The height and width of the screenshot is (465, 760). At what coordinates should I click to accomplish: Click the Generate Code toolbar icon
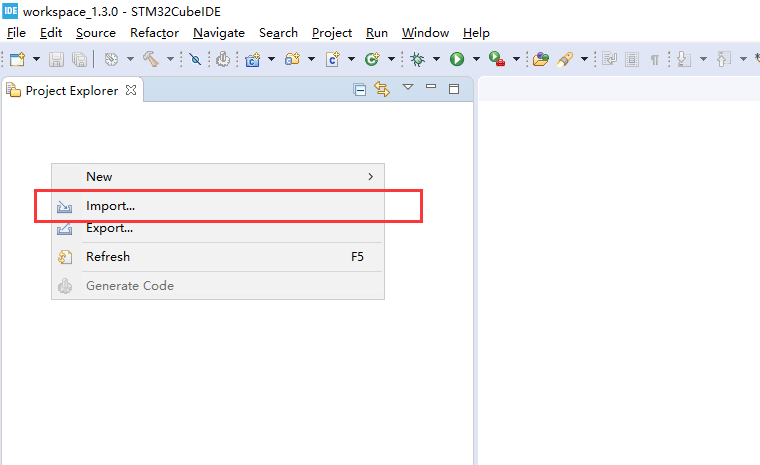(x=223, y=59)
